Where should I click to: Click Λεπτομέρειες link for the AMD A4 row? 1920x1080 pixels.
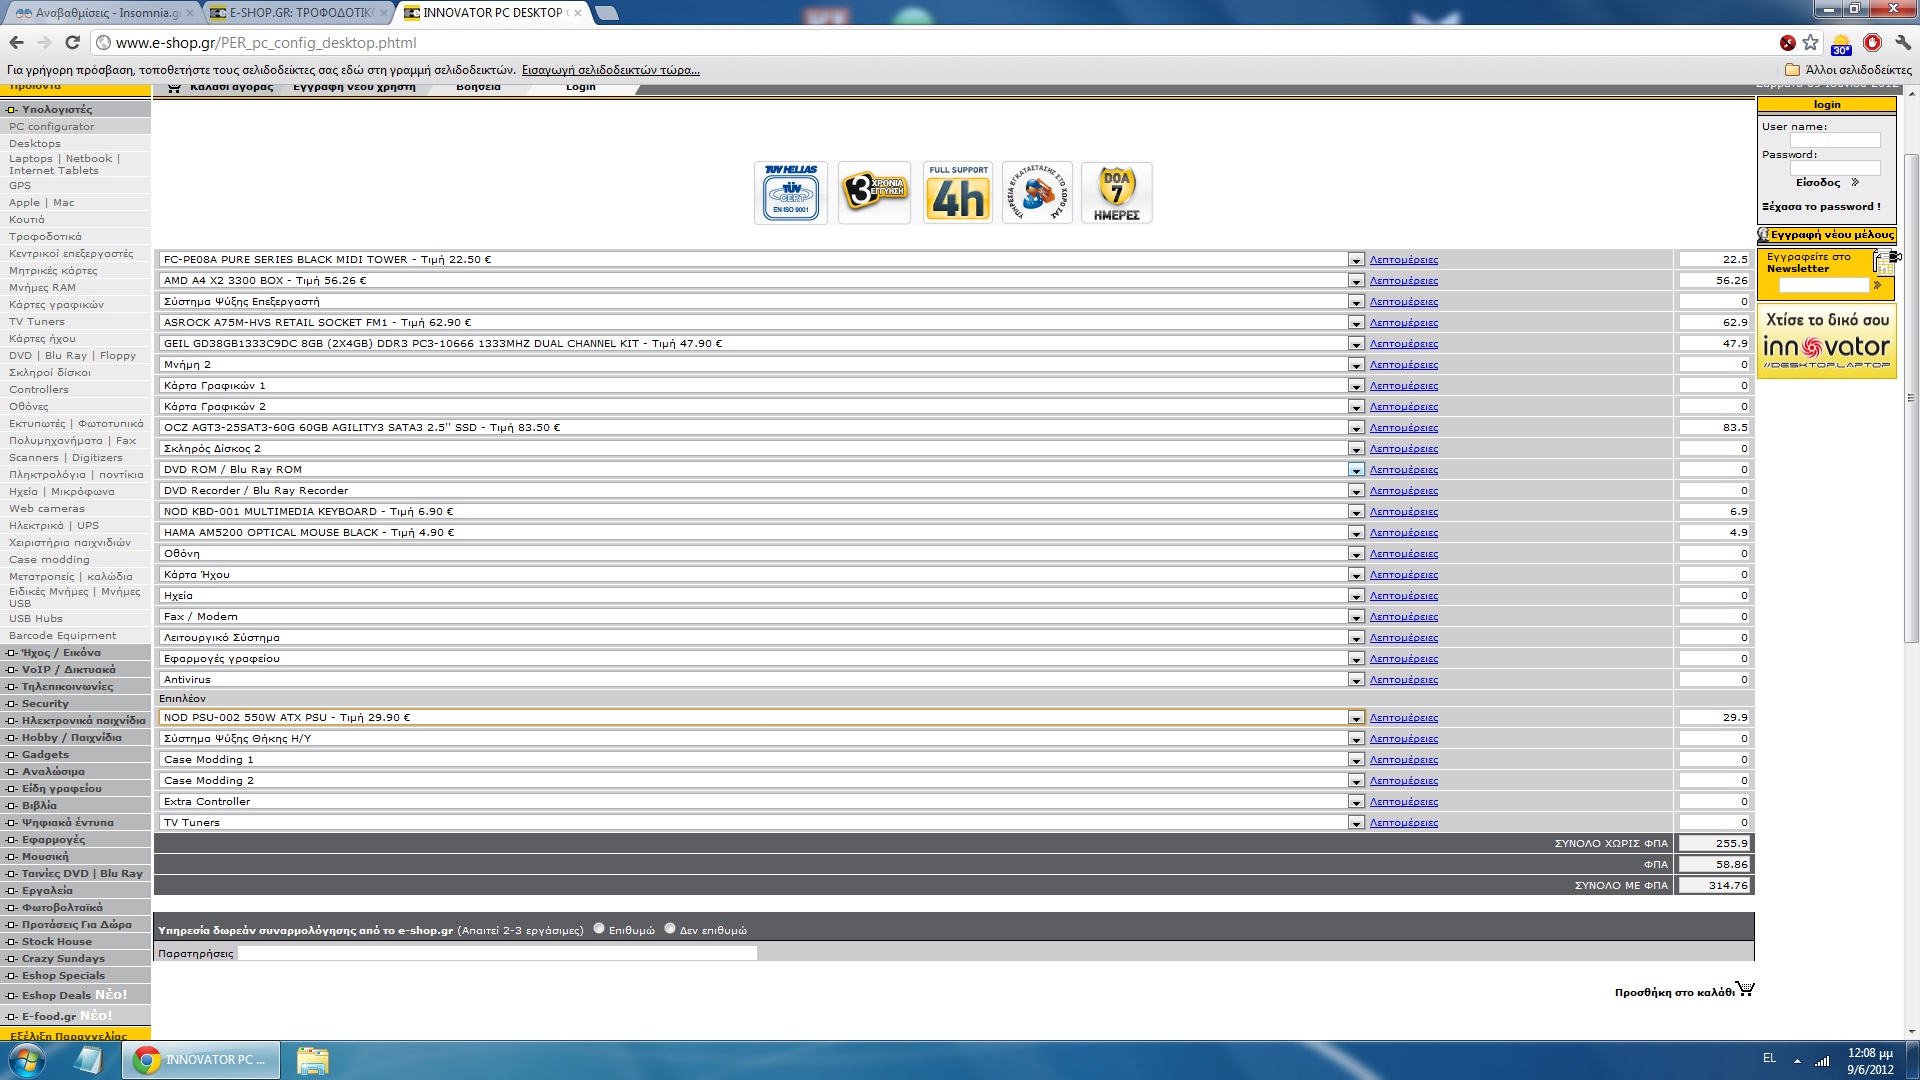1404,280
